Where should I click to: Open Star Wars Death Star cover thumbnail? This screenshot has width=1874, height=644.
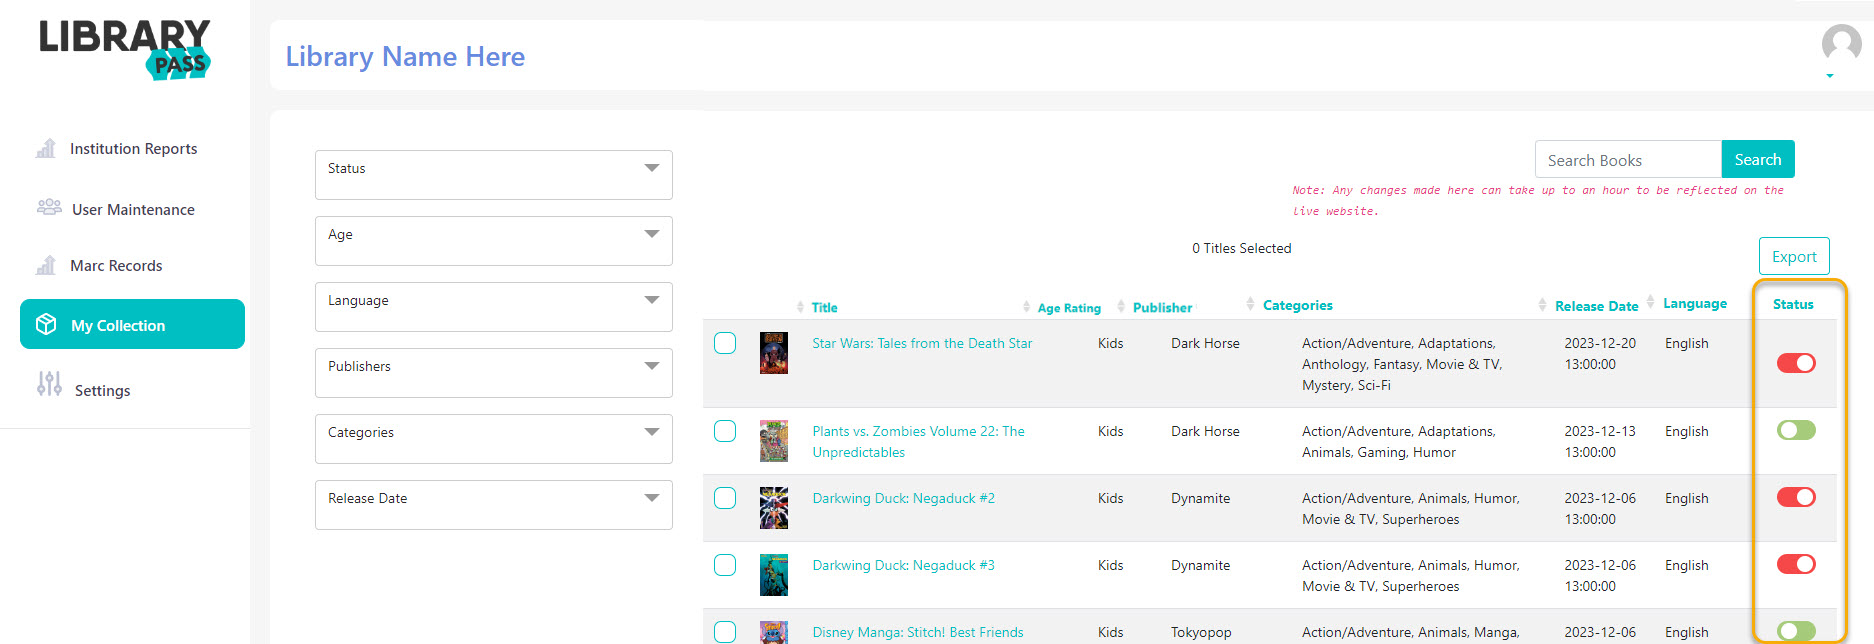(x=774, y=353)
